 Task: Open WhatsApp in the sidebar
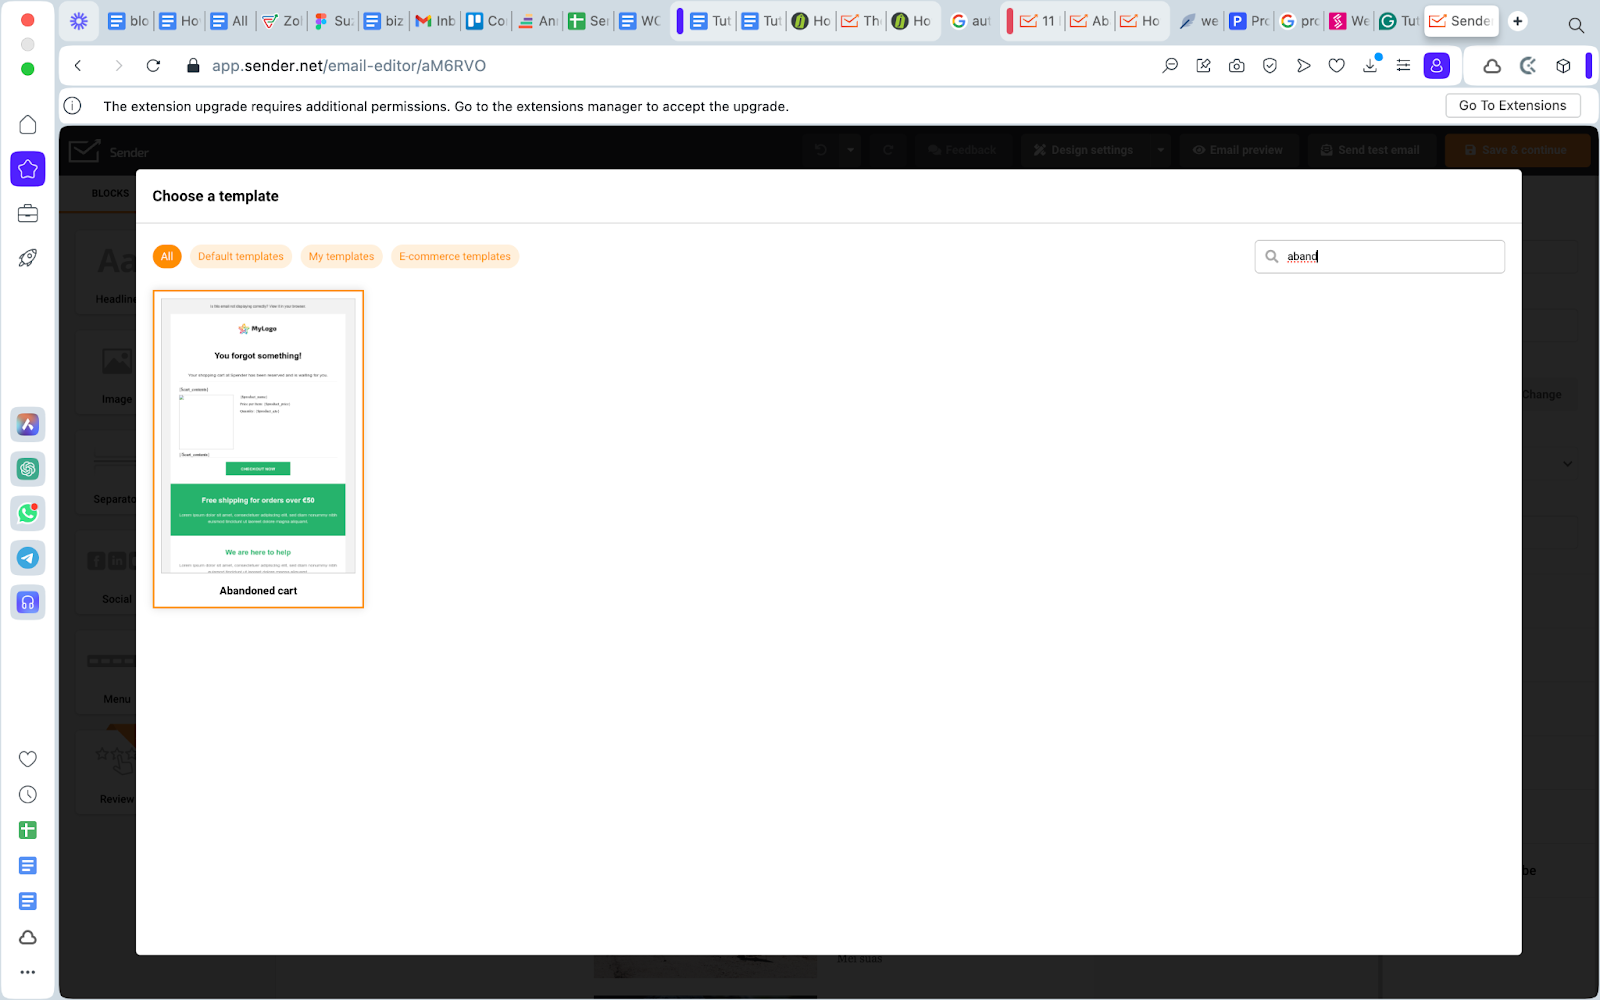(28, 513)
